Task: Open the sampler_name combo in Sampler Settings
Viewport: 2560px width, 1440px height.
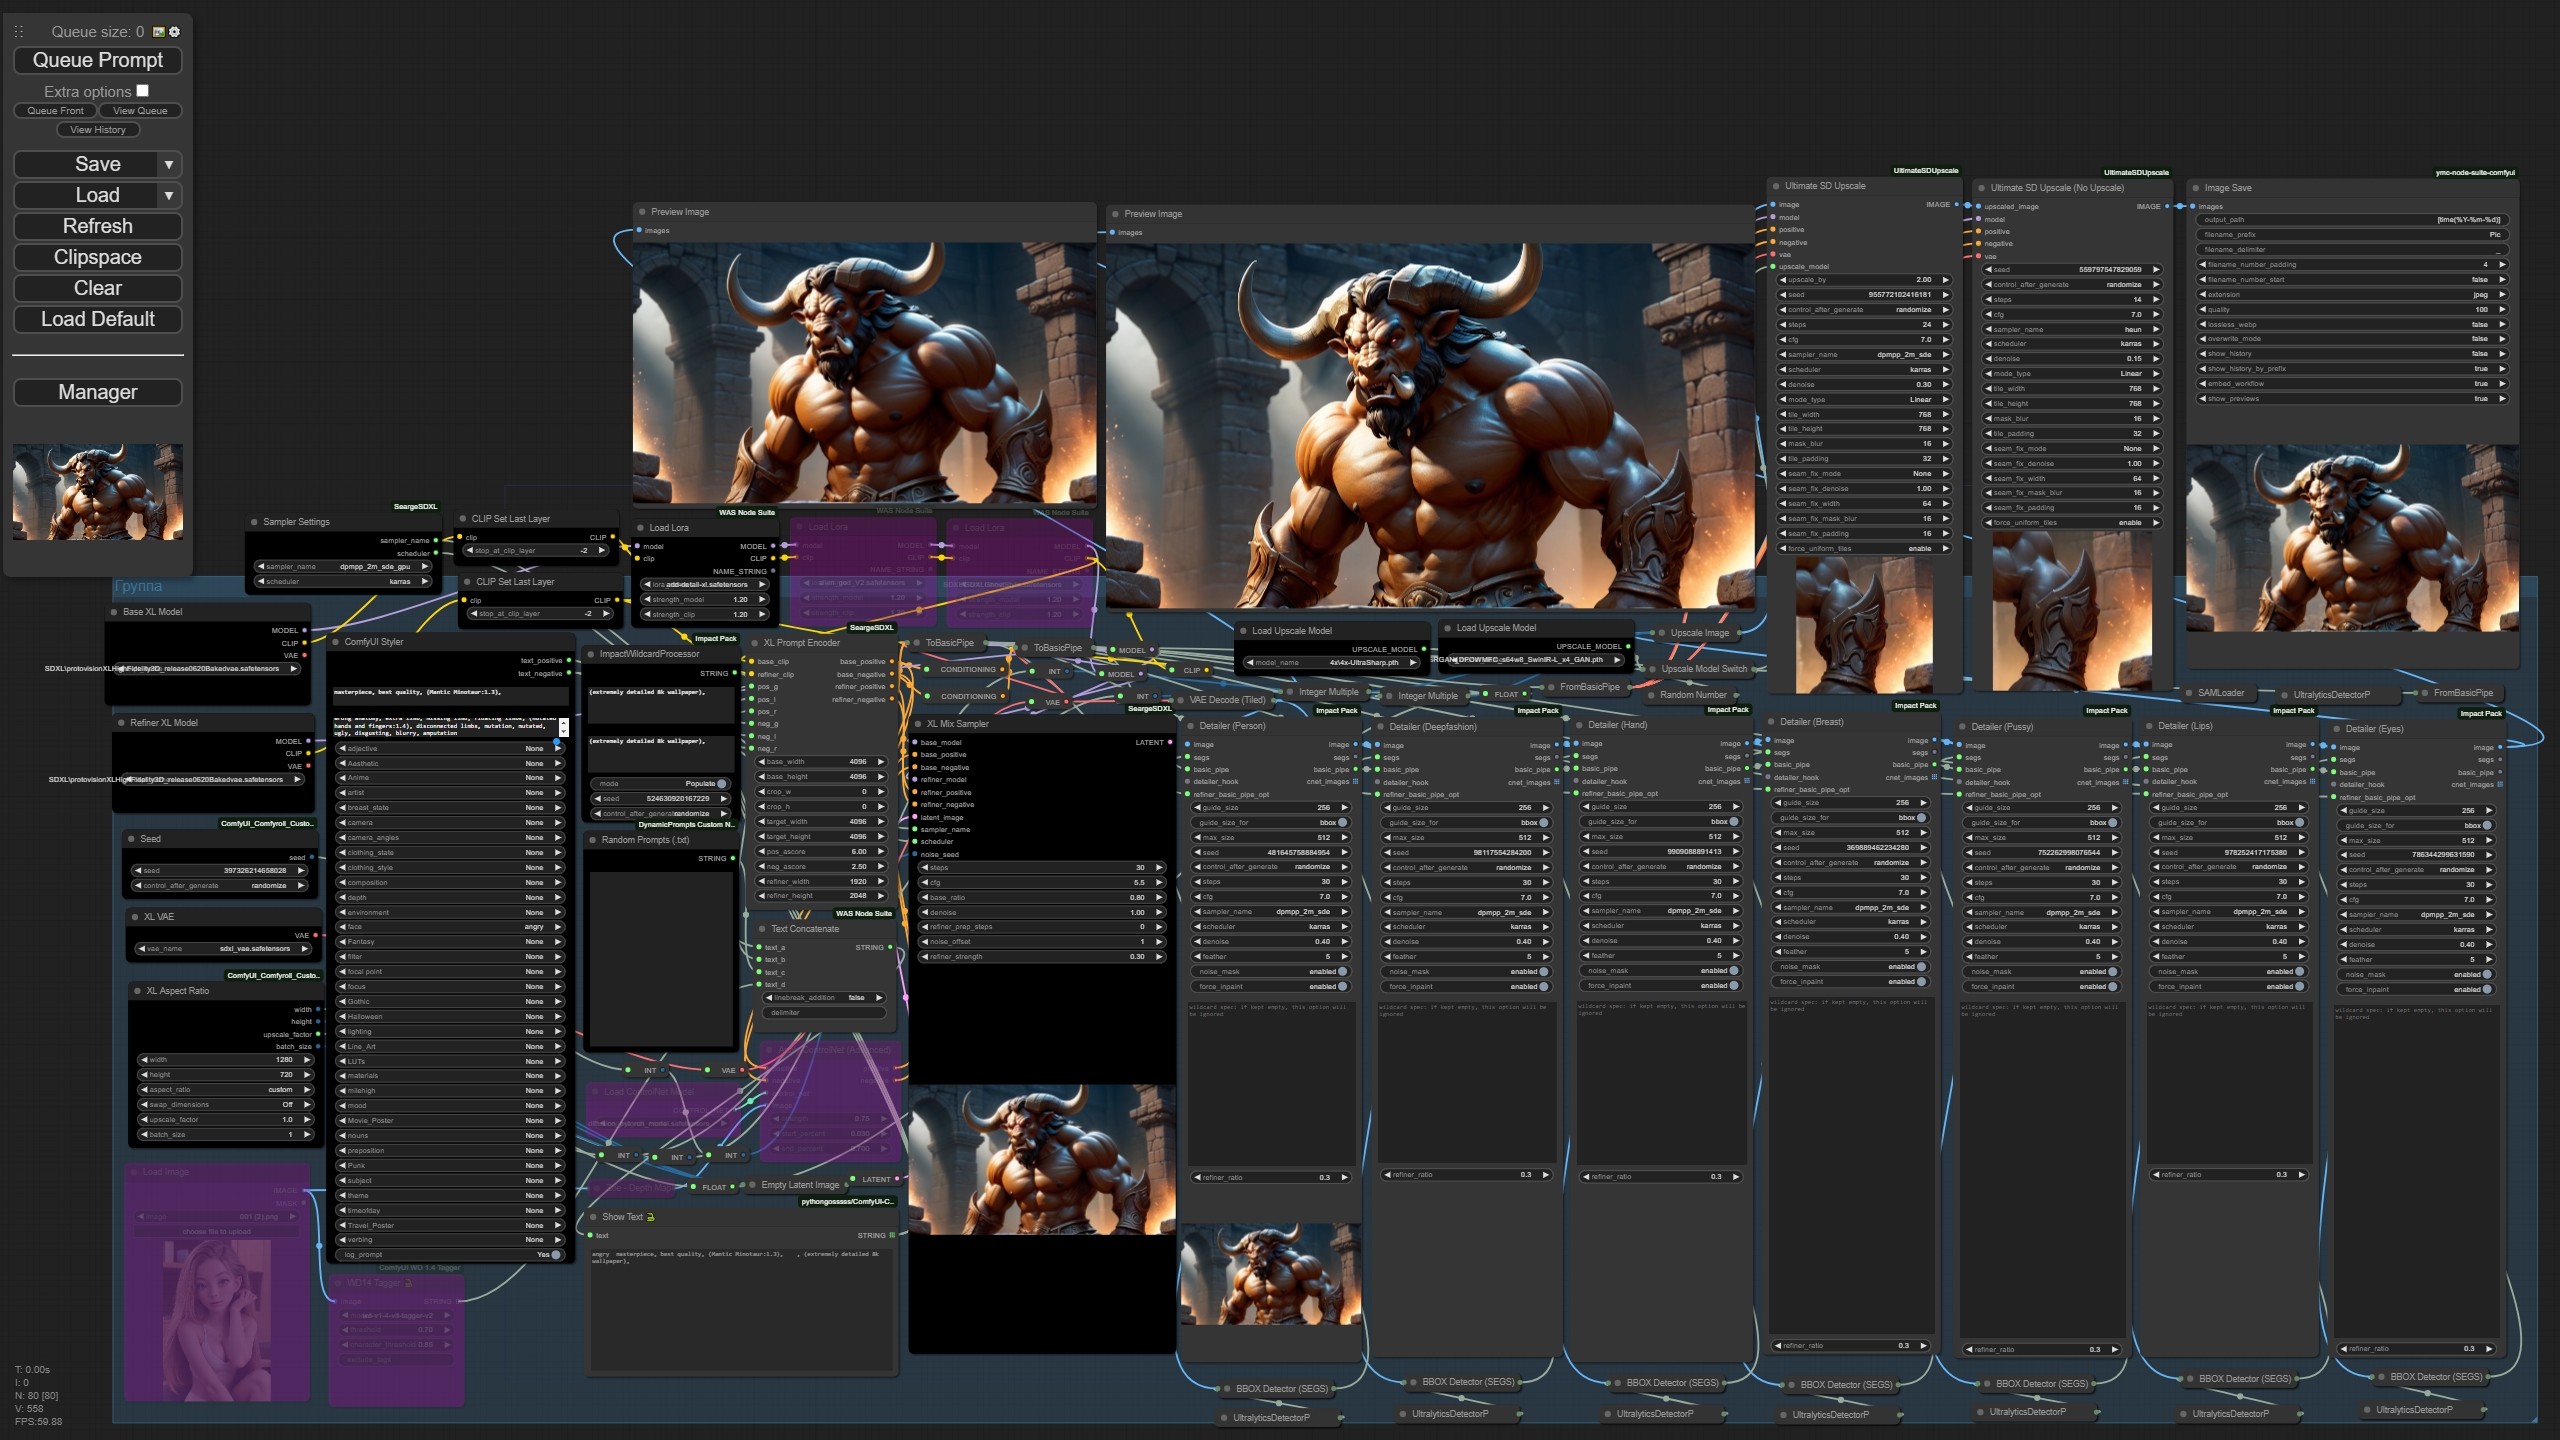Action: click(342, 567)
